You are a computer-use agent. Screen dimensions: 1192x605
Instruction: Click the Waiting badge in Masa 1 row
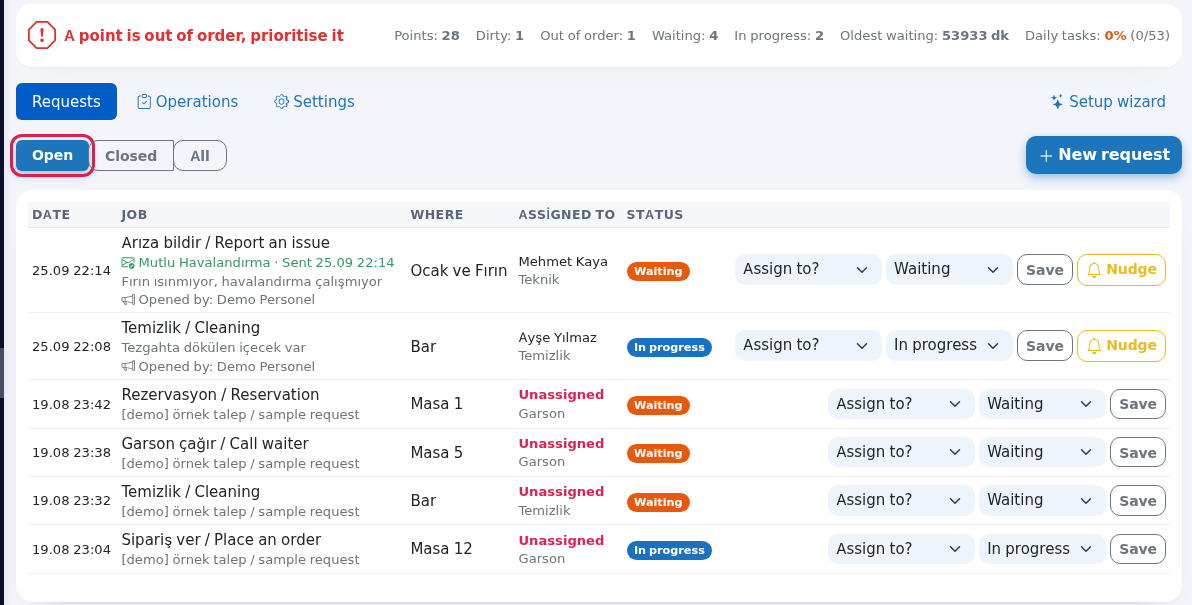pyautogui.click(x=658, y=405)
